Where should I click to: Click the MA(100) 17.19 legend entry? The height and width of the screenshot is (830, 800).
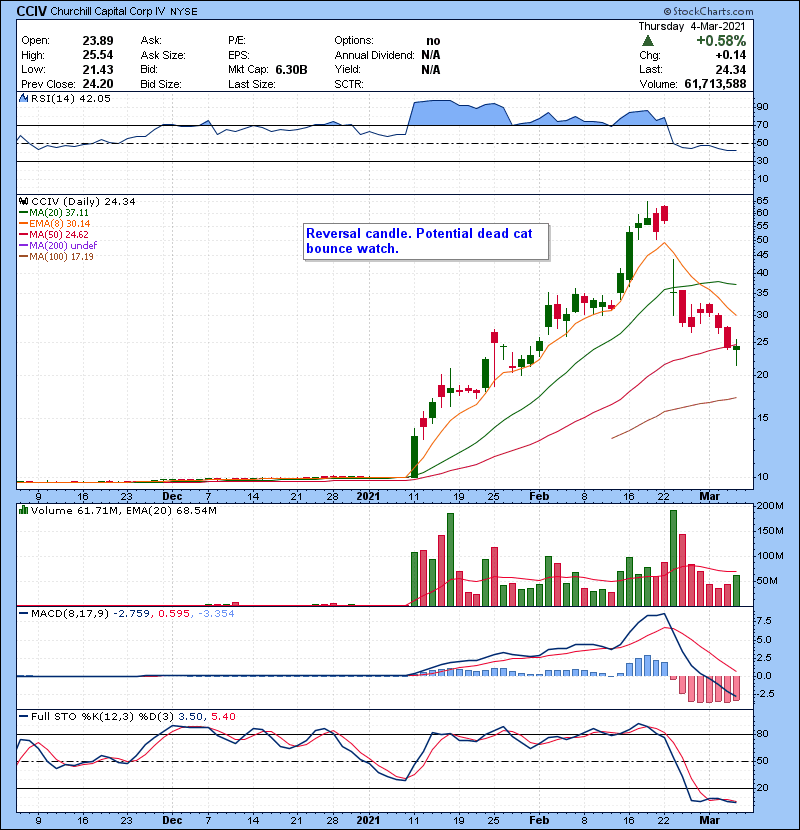(x=57, y=257)
